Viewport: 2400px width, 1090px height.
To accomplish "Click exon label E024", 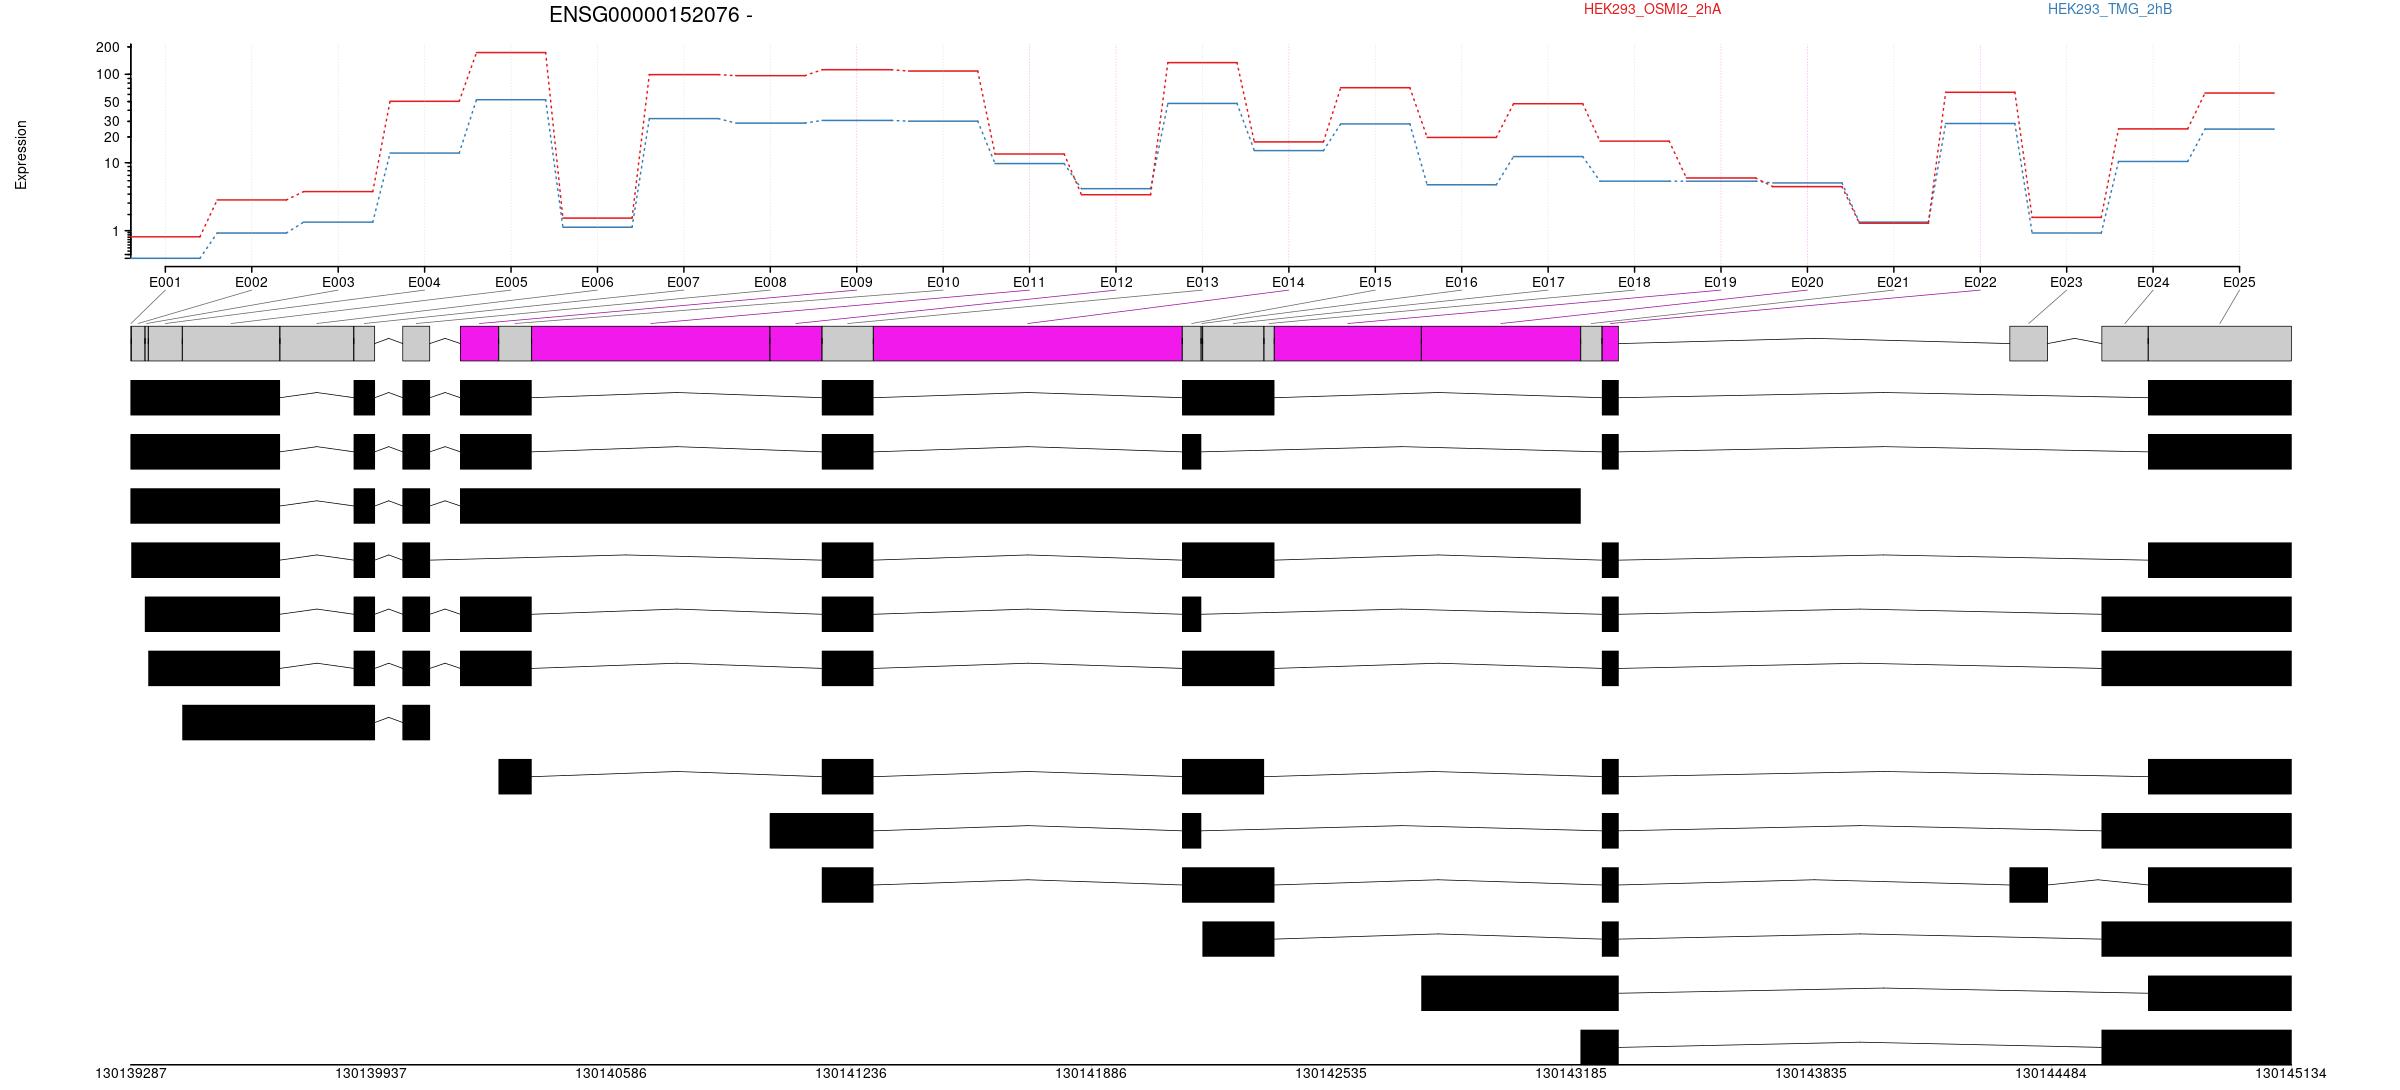I will click(x=2153, y=282).
